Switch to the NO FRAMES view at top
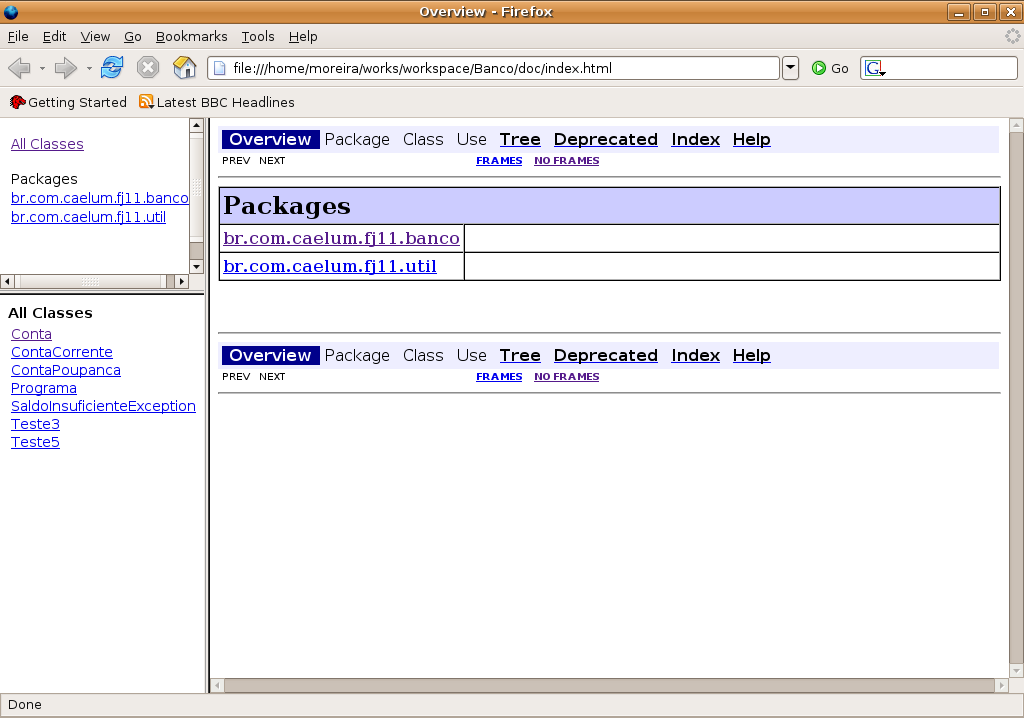The width and height of the screenshot is (1024, 718). [x=566, y=160]
